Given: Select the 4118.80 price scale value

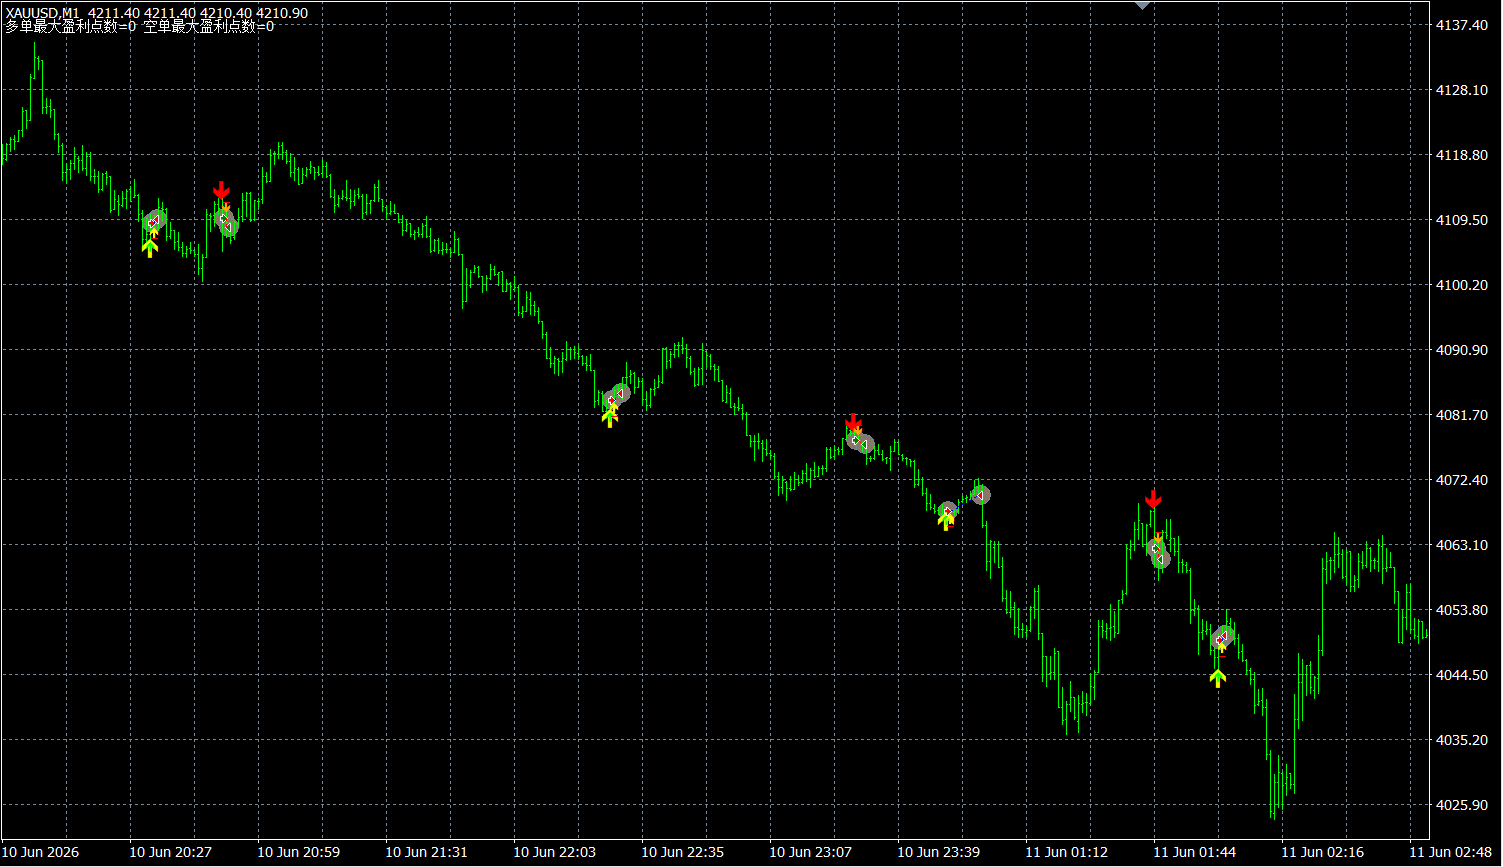Looking at the screenshot, I should click(1461, 155).
